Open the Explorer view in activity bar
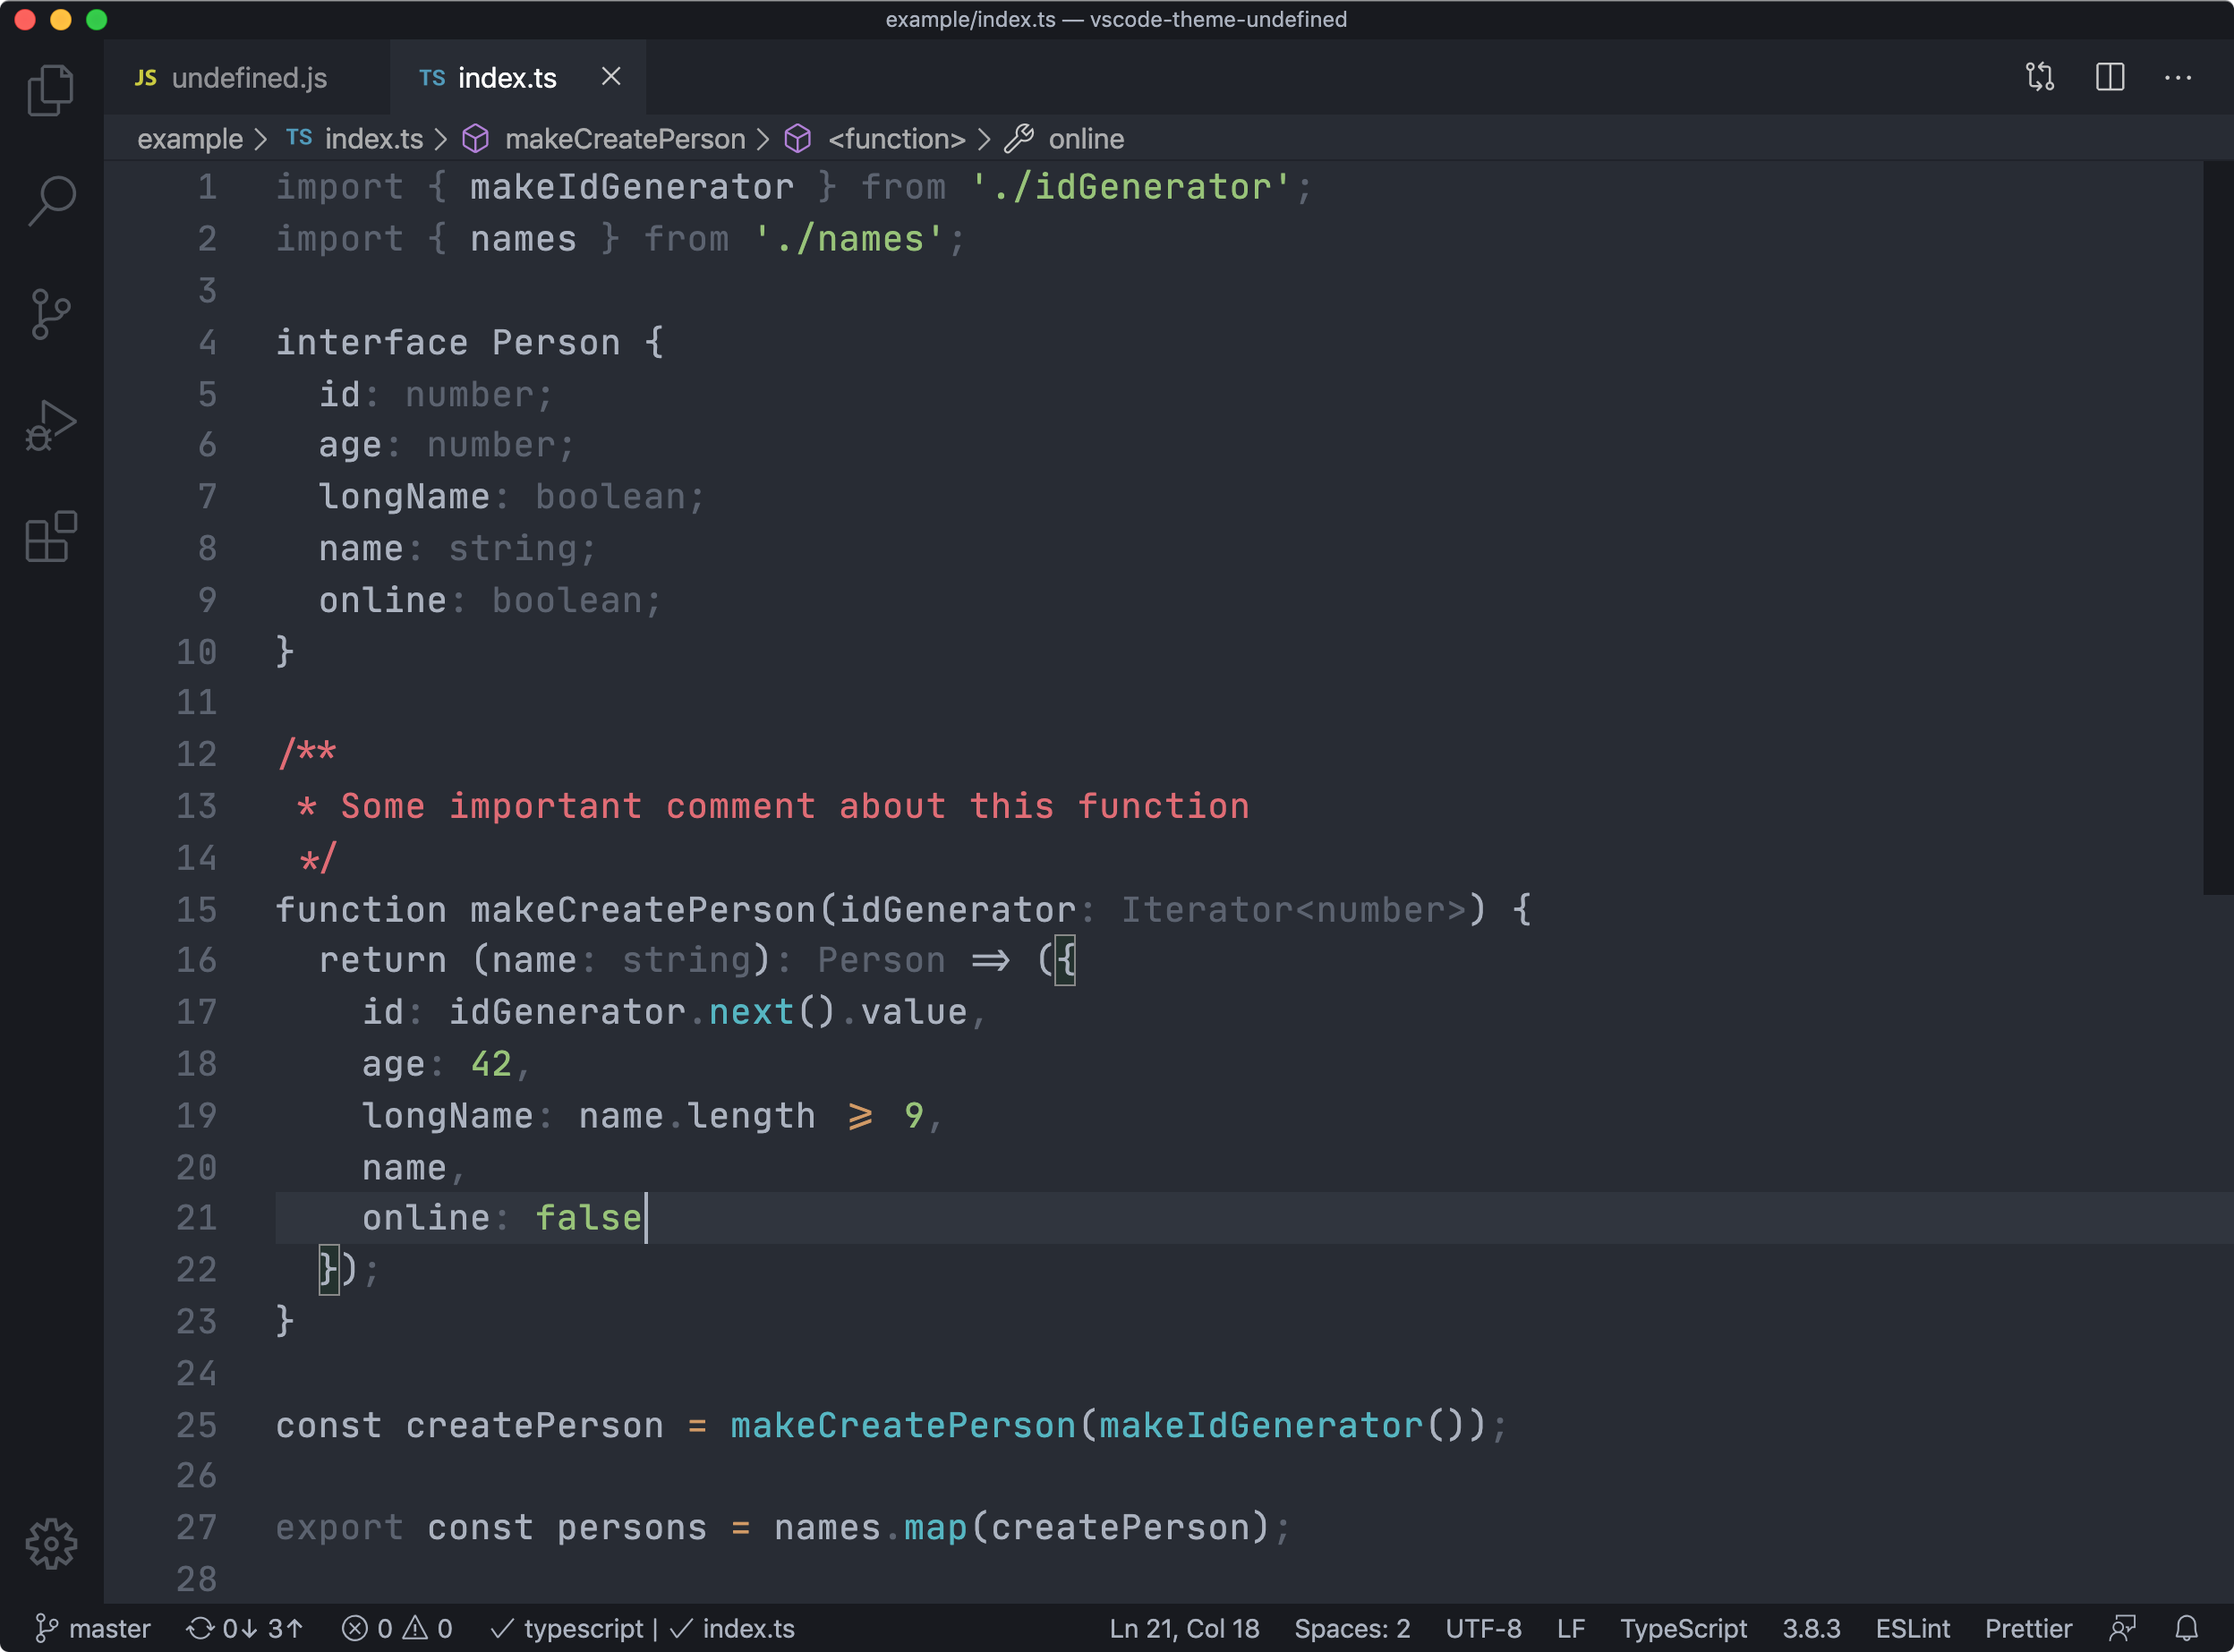The width and height of the screenshot is (2234, 1652). 50,90
